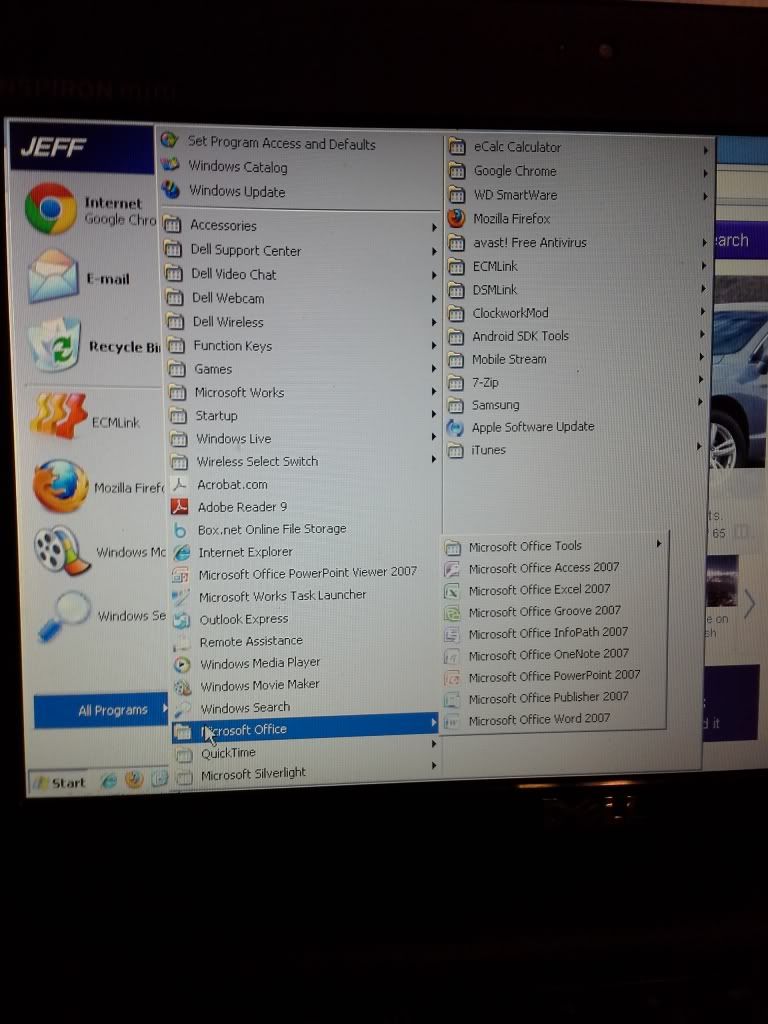The width and height of the screenshot is (768, 1024).
Task: Click the Start button
Action: coord(59,782)
